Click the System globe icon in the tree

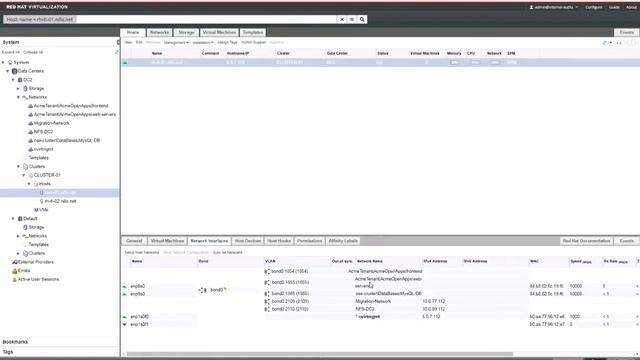point(10,62)
